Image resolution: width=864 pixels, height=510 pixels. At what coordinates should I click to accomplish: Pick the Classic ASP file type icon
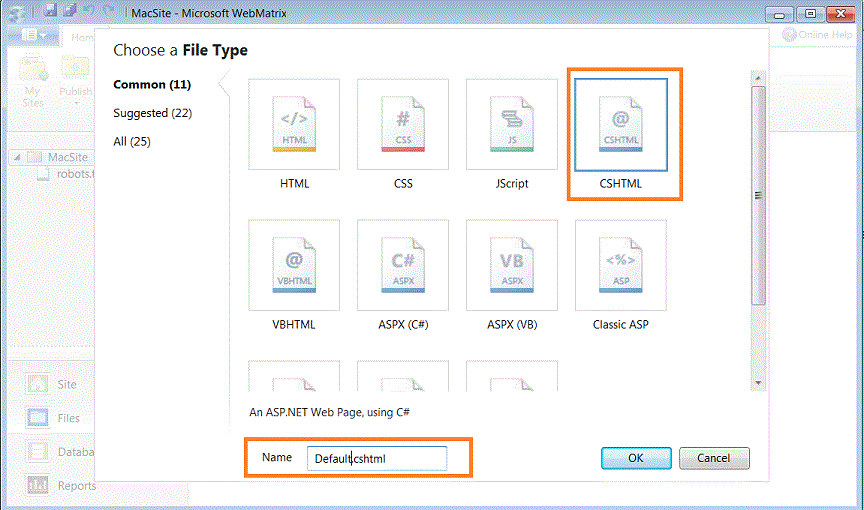tap(620, 265)
